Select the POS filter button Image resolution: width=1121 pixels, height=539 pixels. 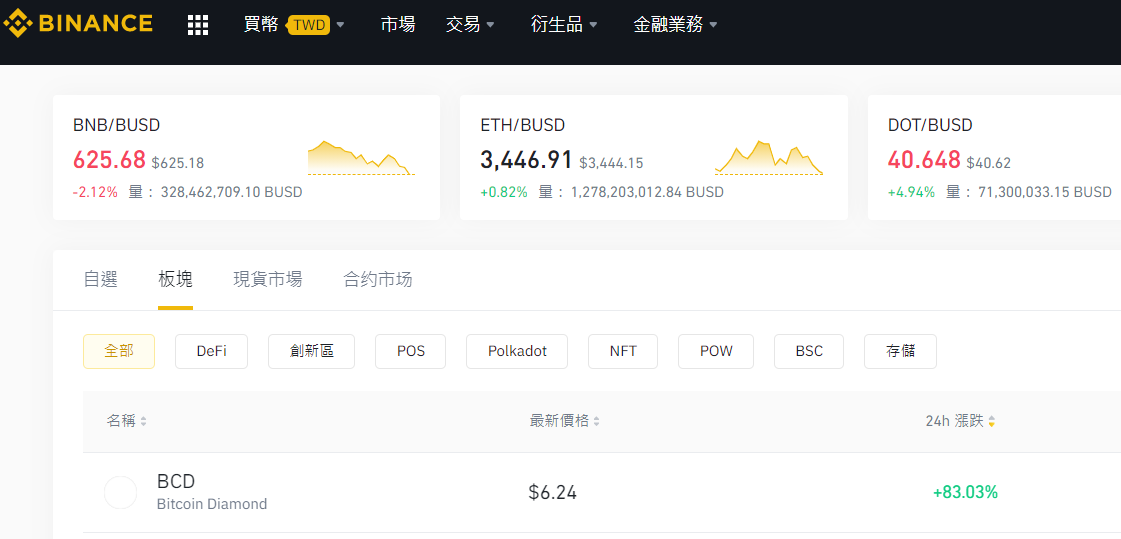tap(410, 352)
